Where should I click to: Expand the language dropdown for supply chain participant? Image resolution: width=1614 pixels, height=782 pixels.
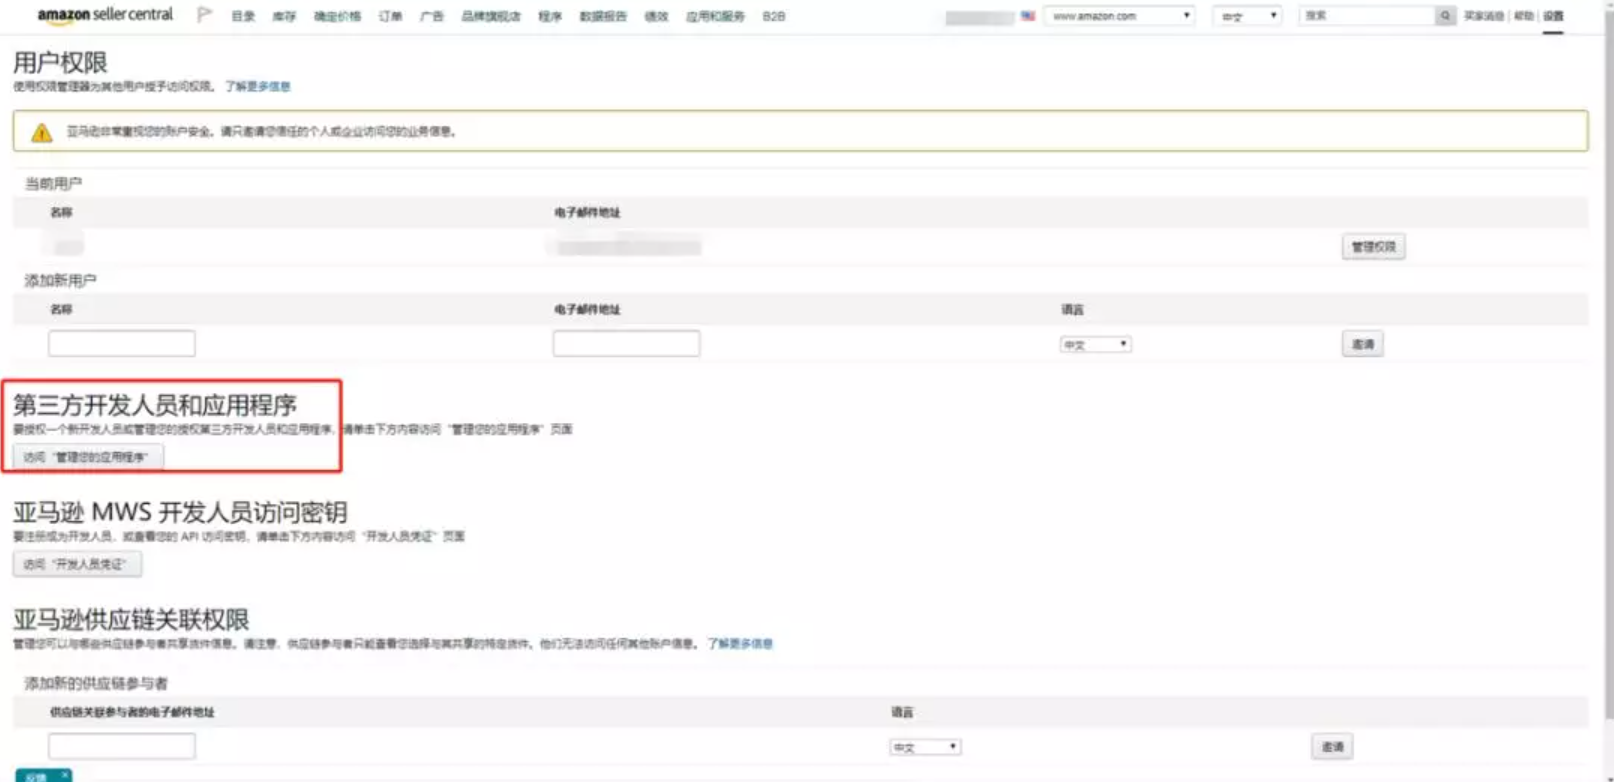925,747
